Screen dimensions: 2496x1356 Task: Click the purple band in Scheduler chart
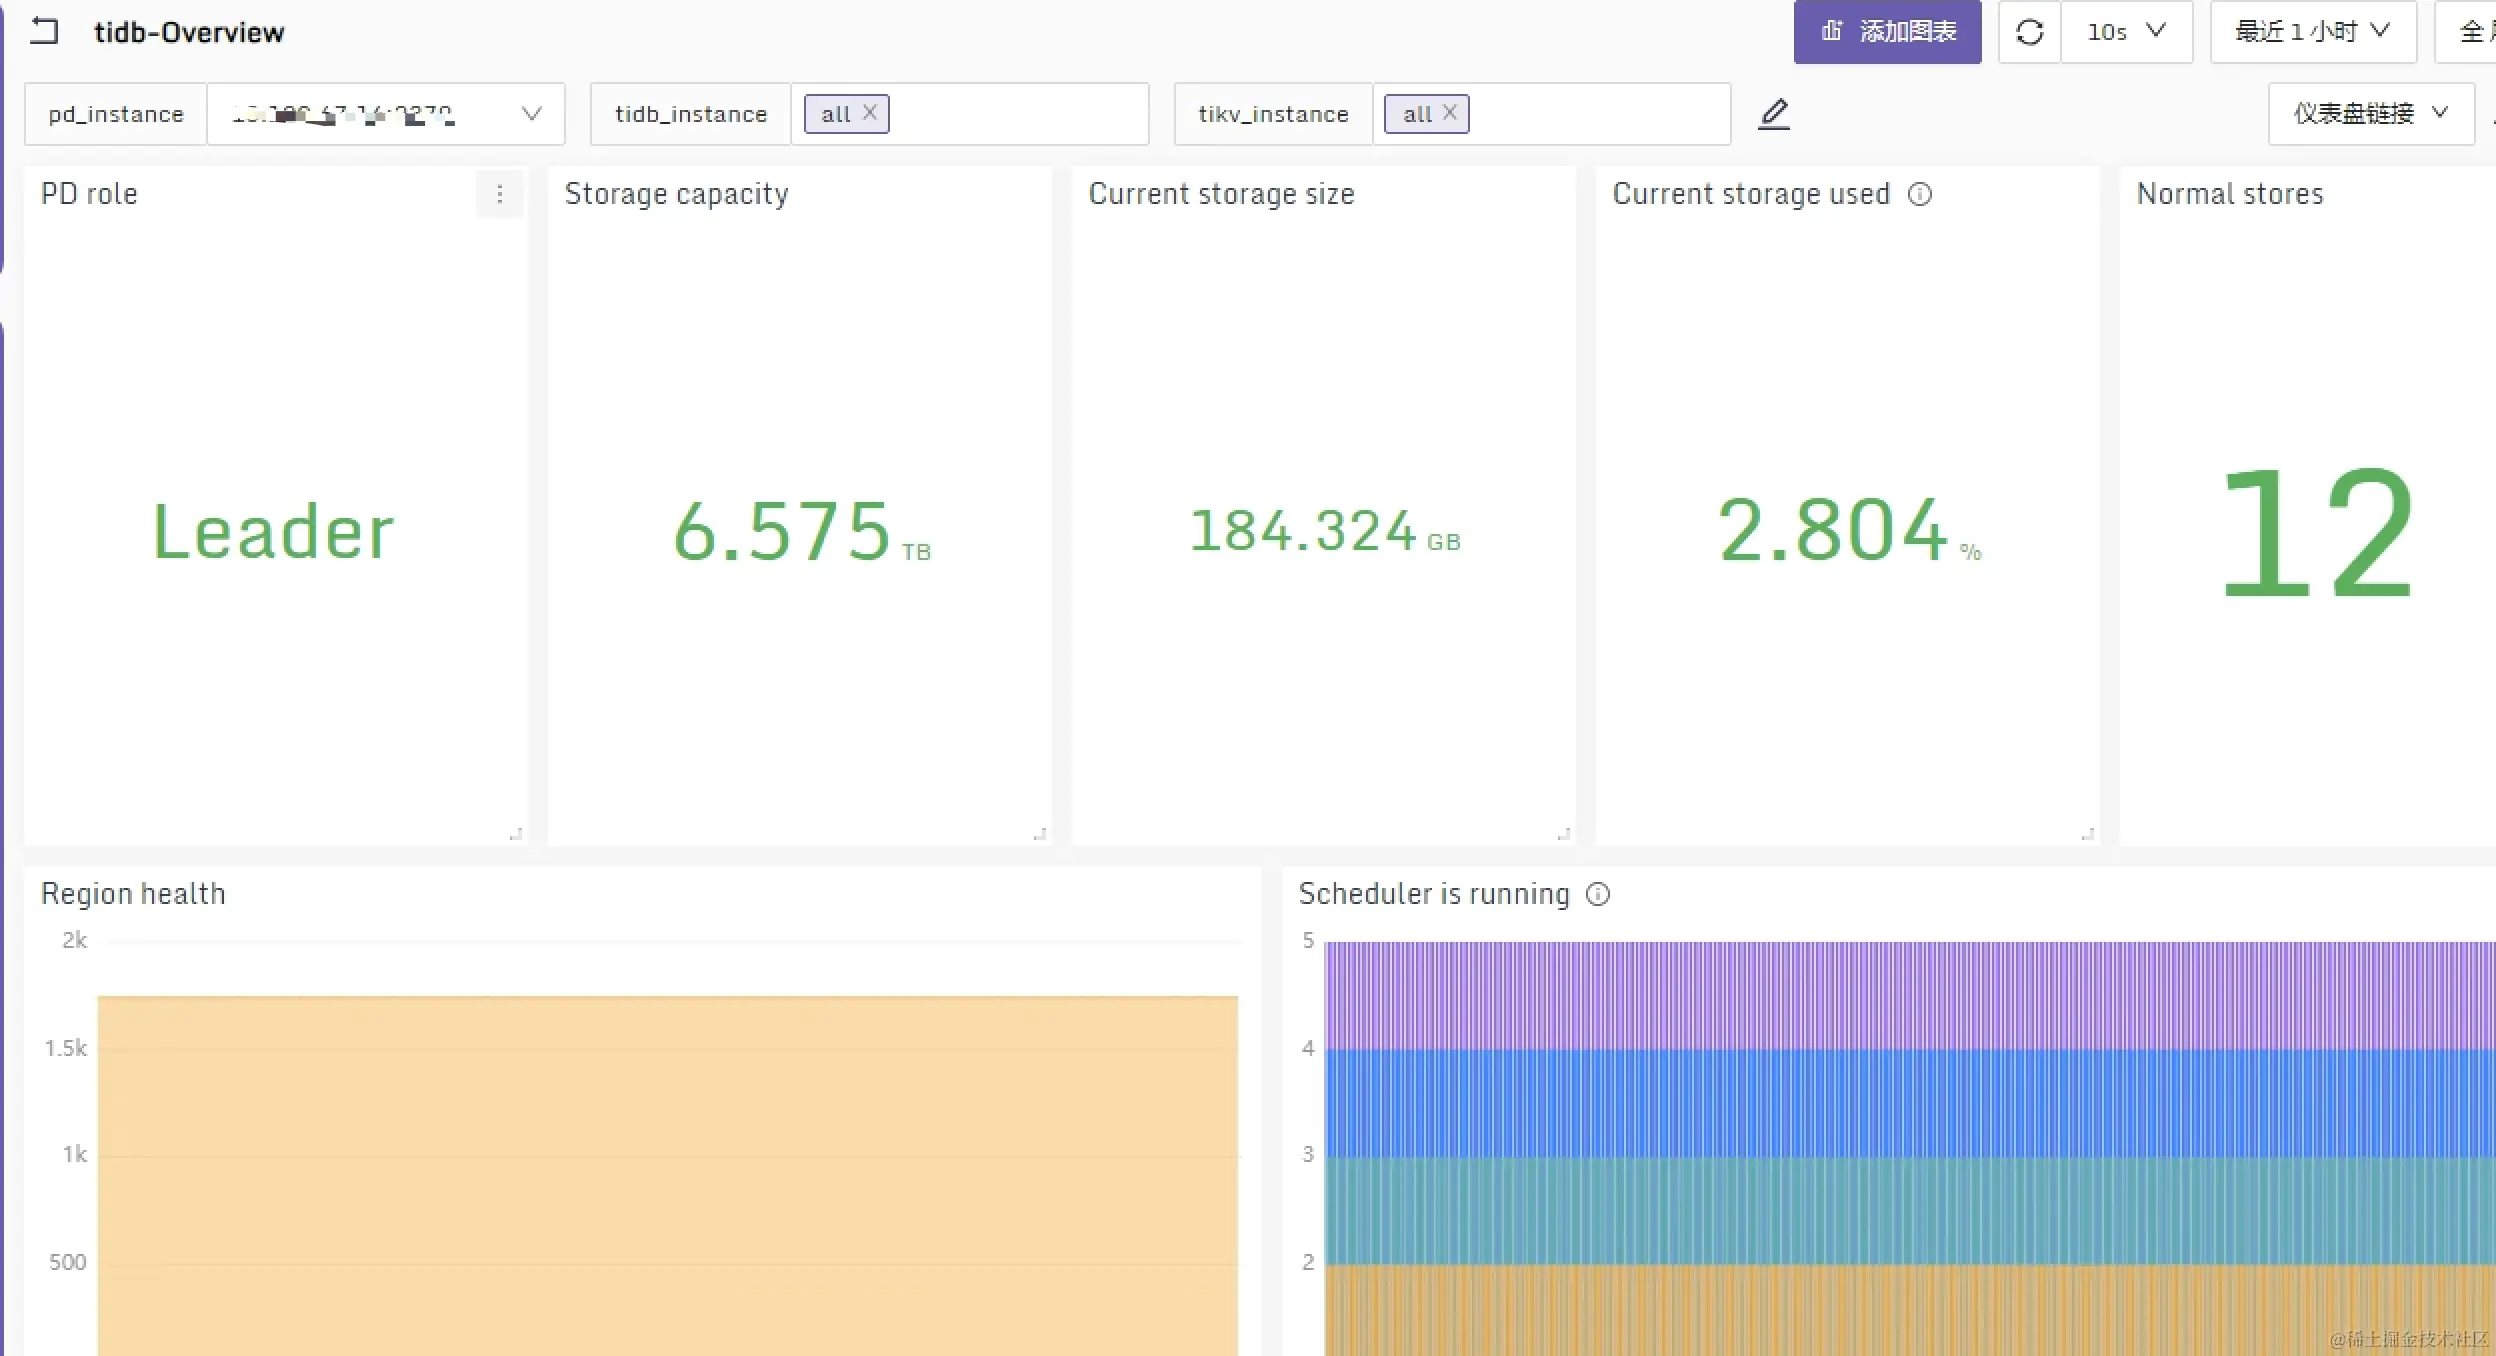coord(1900,995)
